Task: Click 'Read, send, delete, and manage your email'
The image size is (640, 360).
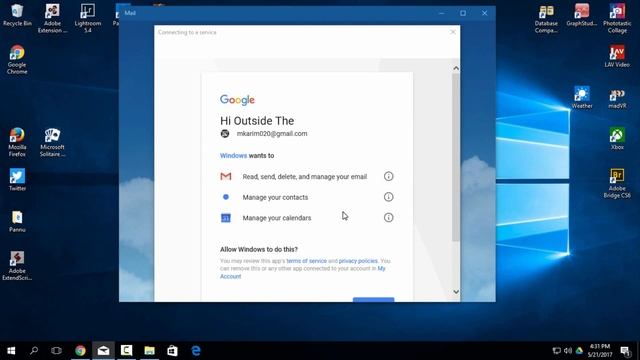Action: coord(304,177)
